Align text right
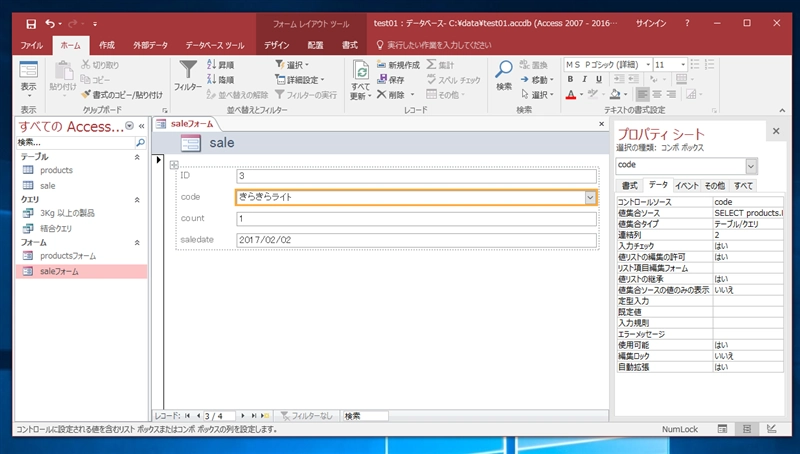 click(671, 94)
